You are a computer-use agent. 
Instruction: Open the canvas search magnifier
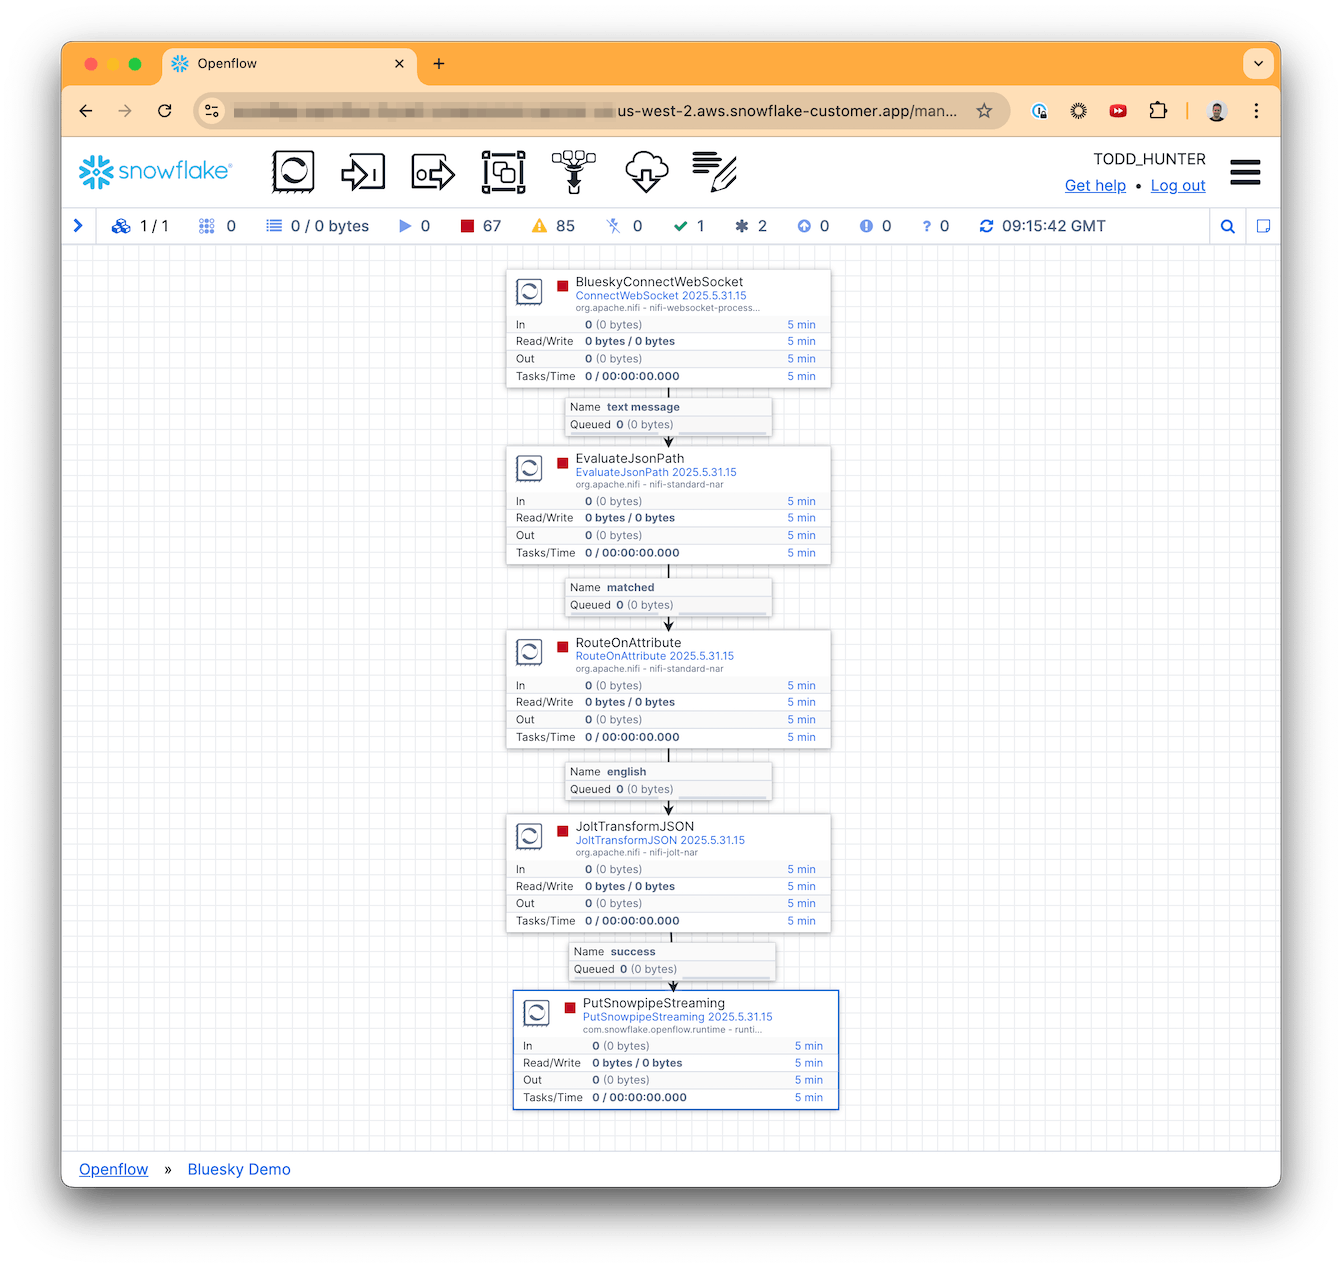pyautogui.click(x=1228, y=226)
